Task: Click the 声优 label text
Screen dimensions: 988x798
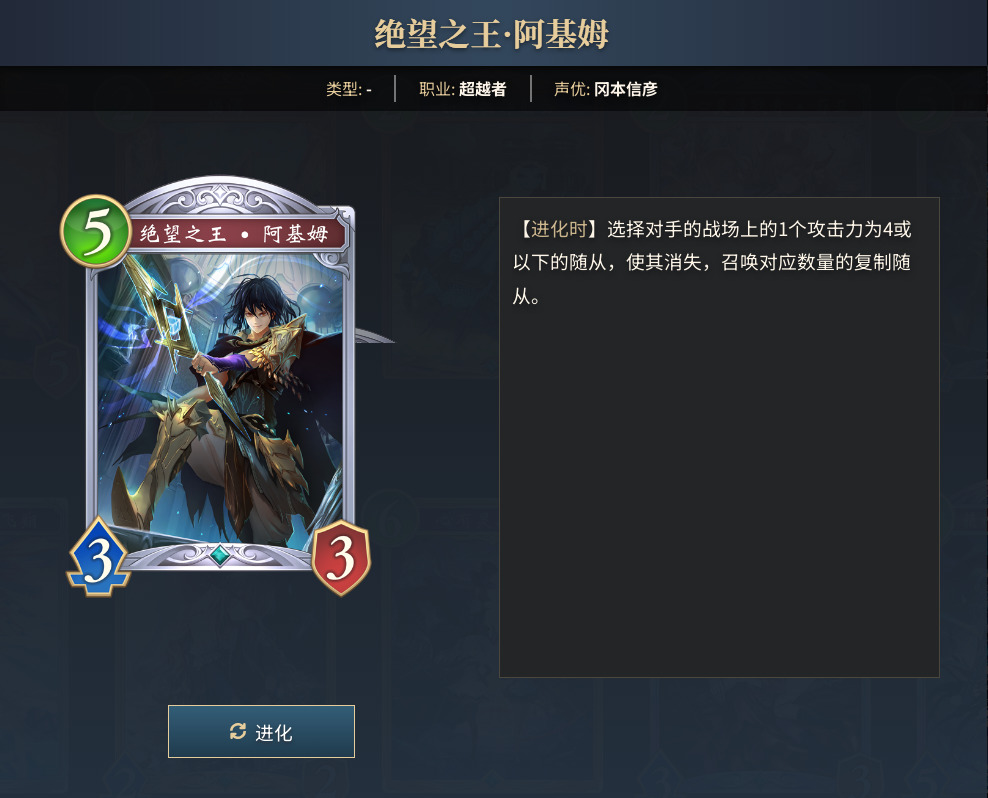Action: coord(572,89)
